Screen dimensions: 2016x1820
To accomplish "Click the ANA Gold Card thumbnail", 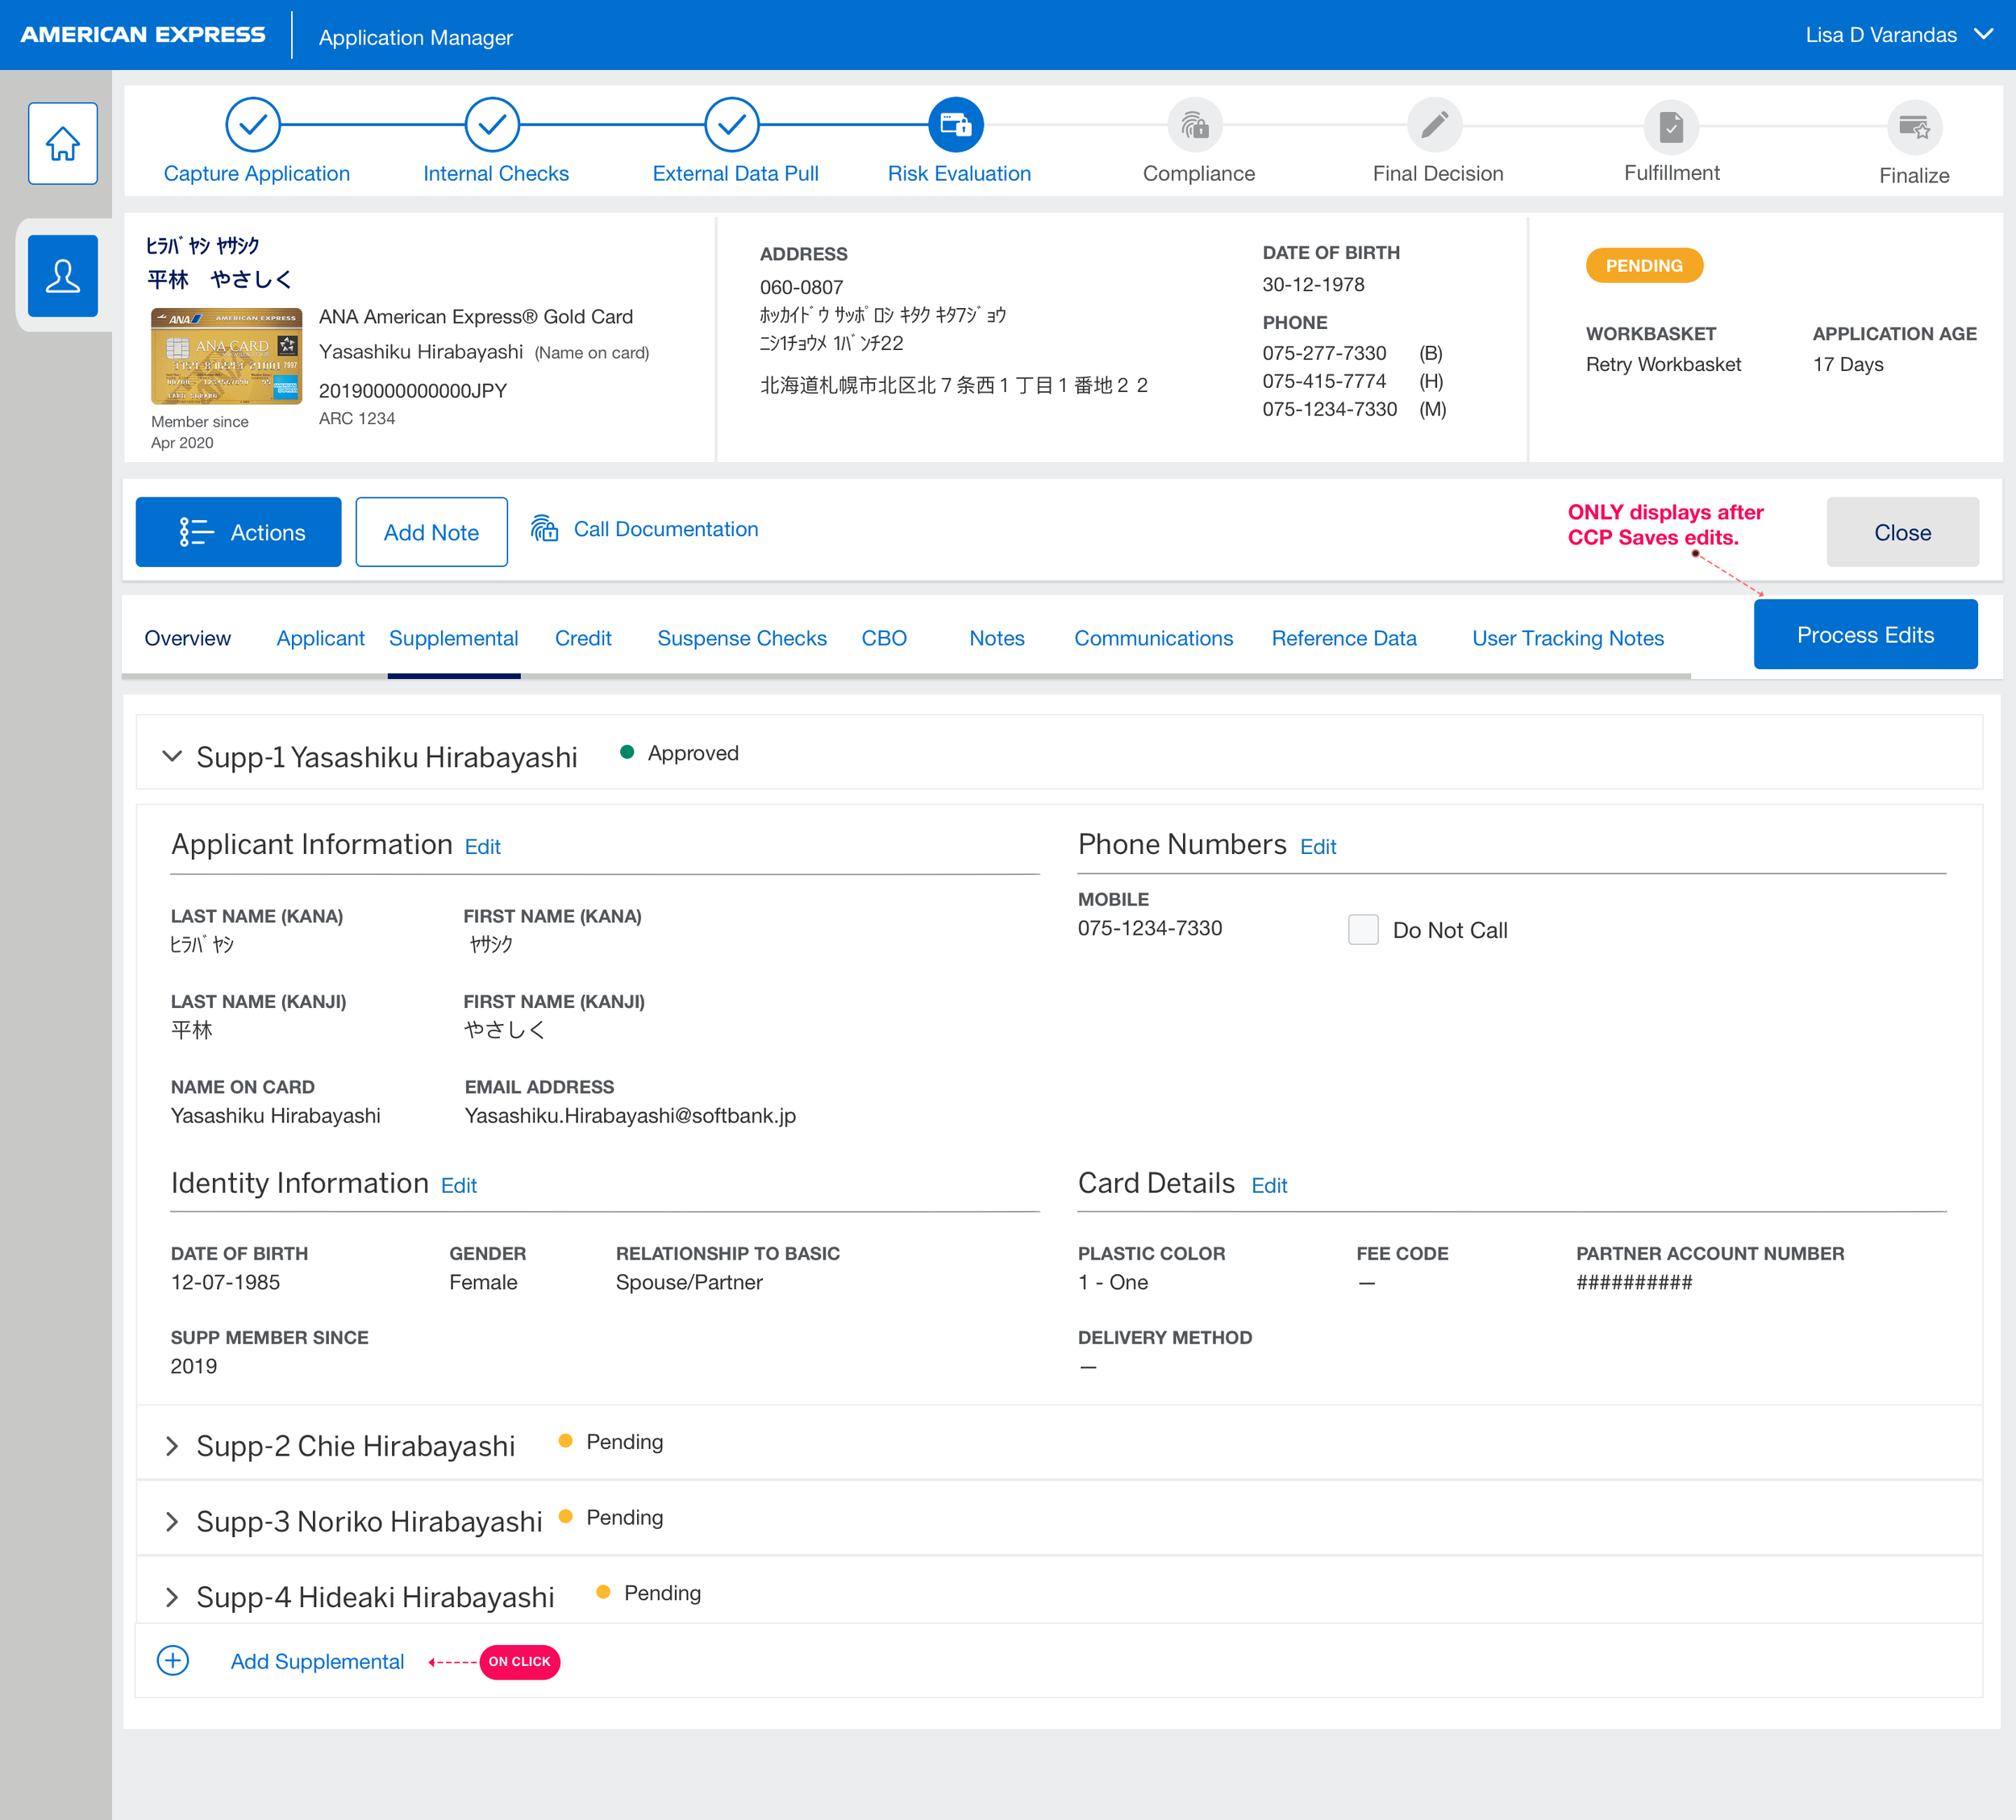I will 226,357.
